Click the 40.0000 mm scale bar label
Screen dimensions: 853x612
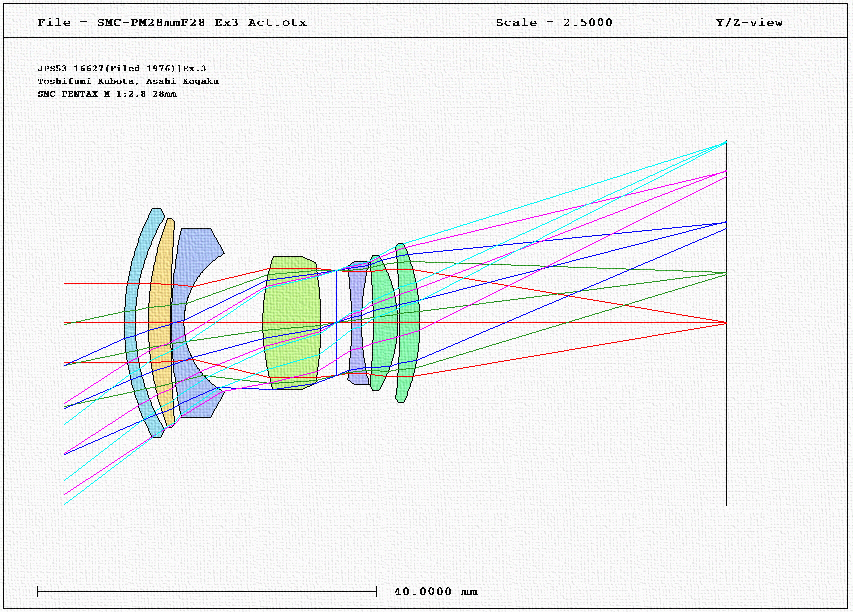coord(436,591)
